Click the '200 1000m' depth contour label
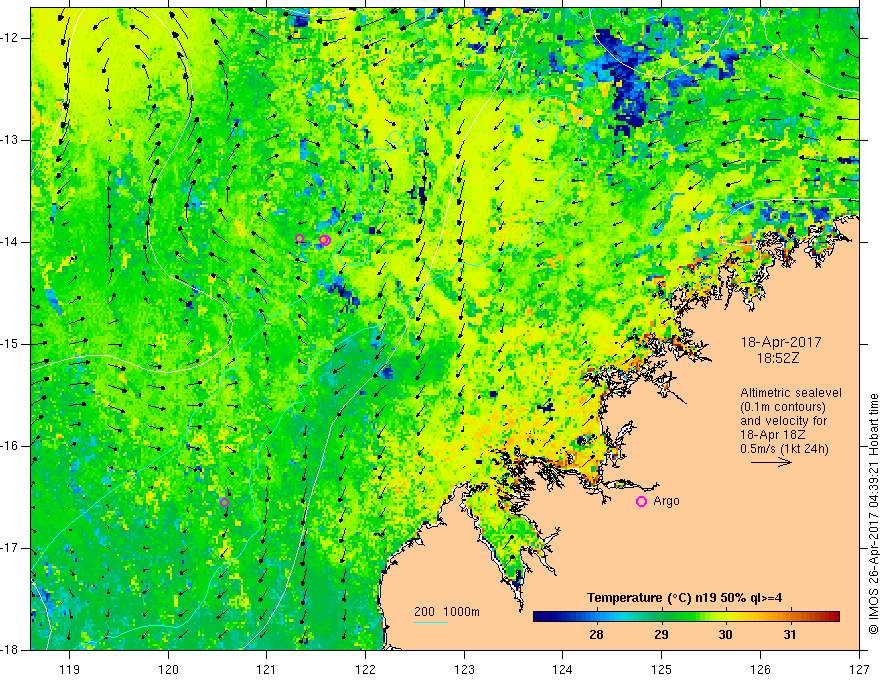This screenshot has width=880, height=680. click(x=447, y=612)
